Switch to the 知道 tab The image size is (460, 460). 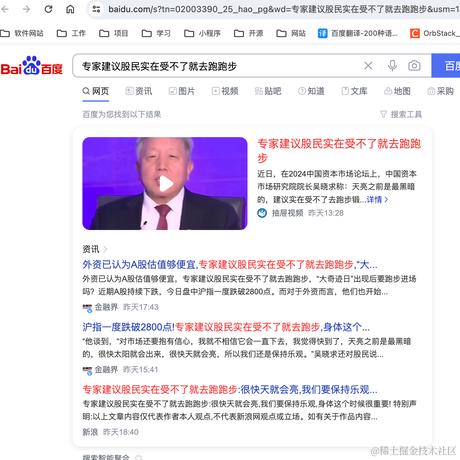pyautogui.click(x=311, y=91)
